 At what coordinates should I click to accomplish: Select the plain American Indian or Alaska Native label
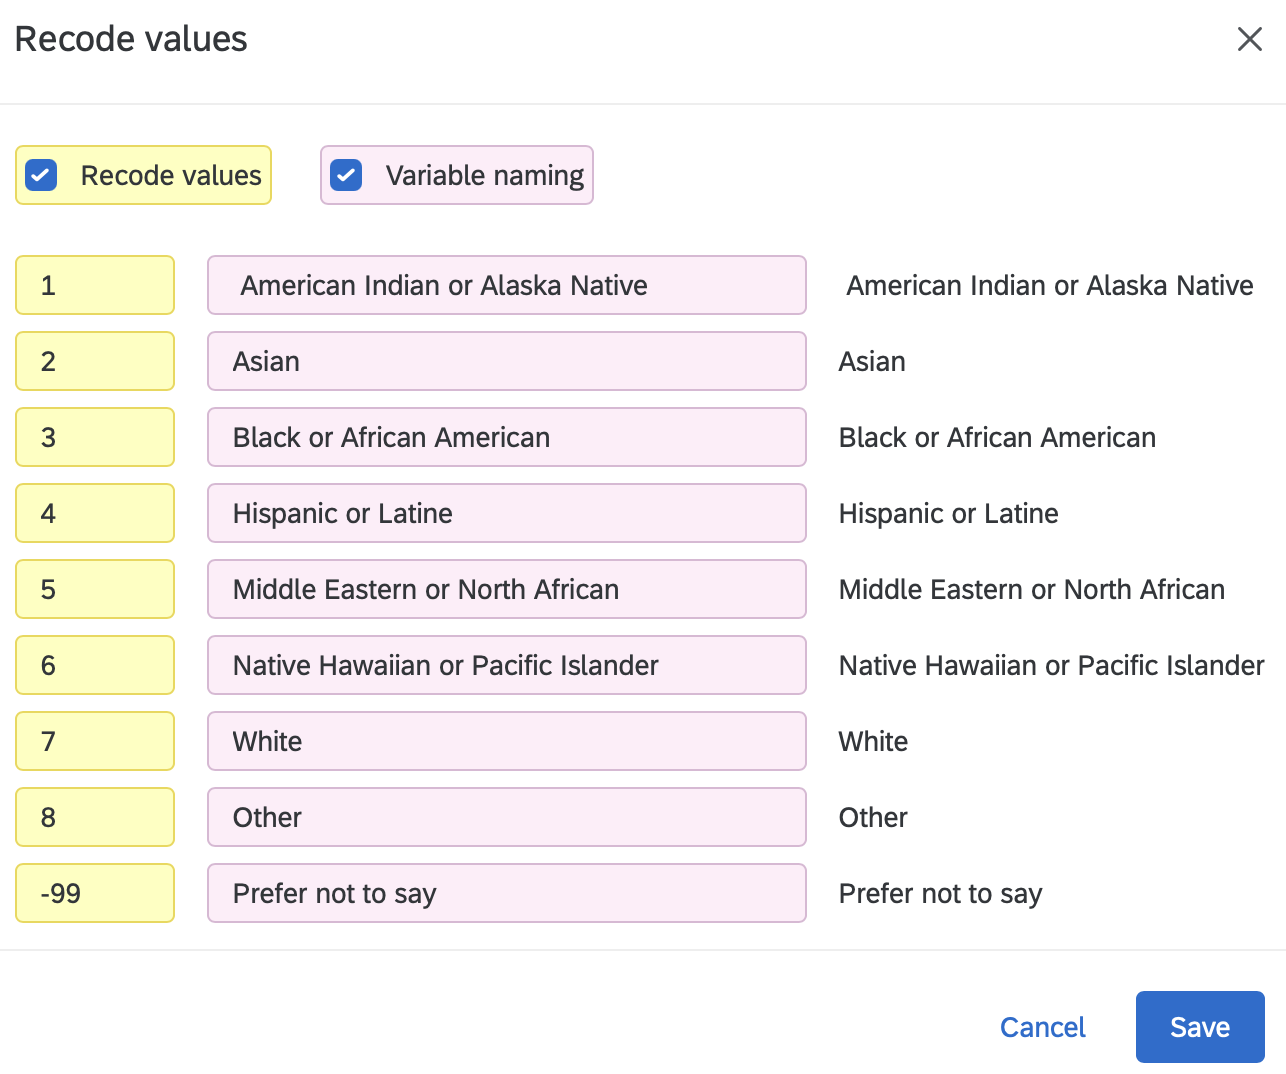coord(1050,285)
